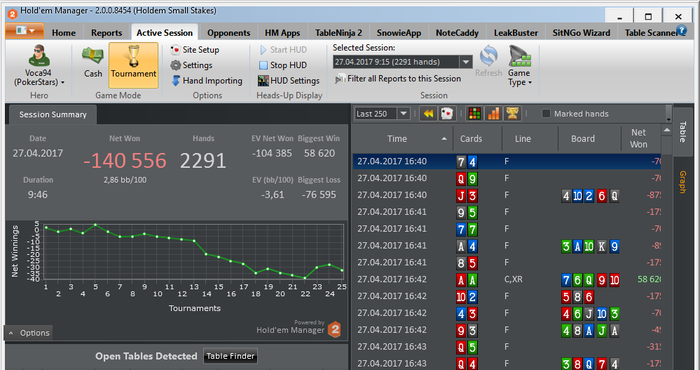This screenshot has width=700, height=370.
Task: Open the NoteCaddy tab
Action: (457, 33)
